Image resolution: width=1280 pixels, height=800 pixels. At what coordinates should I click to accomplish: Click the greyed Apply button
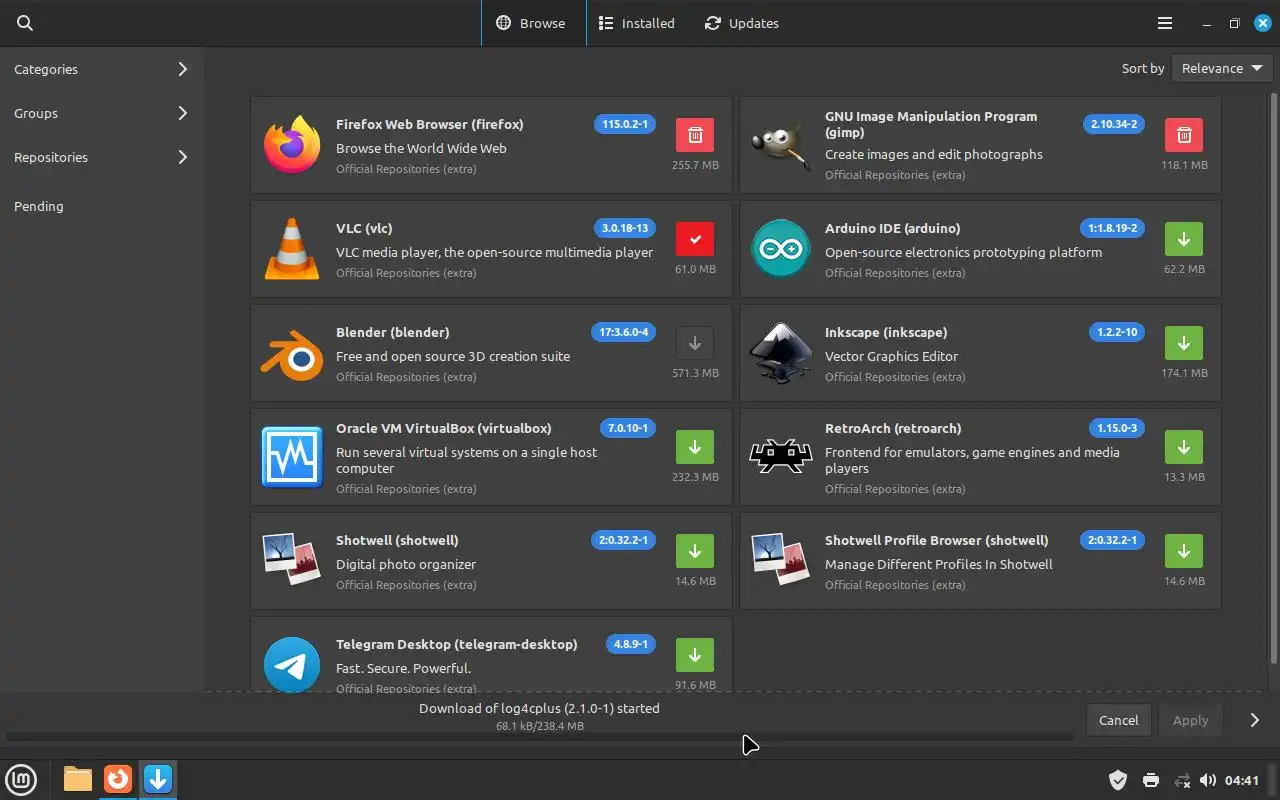click(1190, 720)
